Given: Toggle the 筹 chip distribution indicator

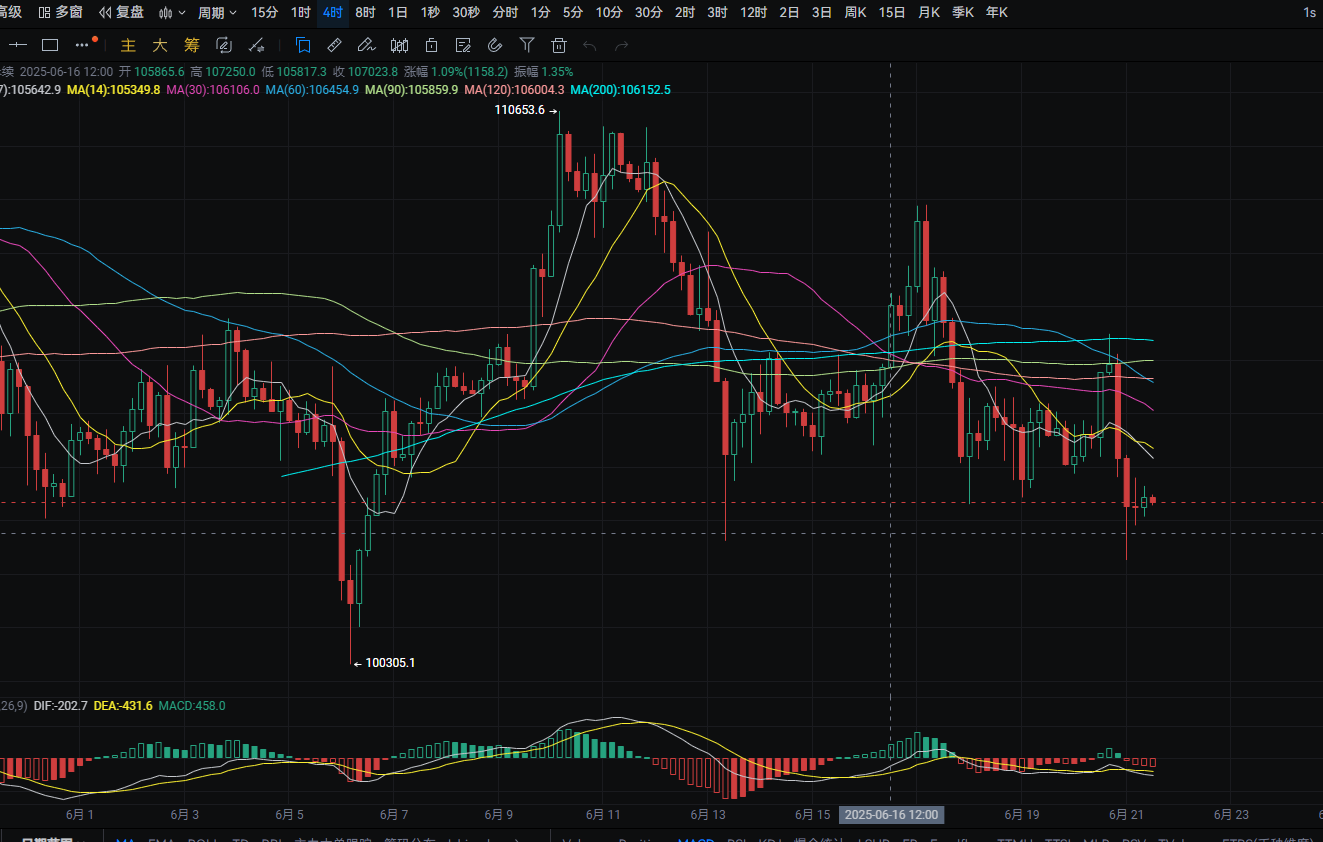Looking at the screenshot, I should point(192,45).
